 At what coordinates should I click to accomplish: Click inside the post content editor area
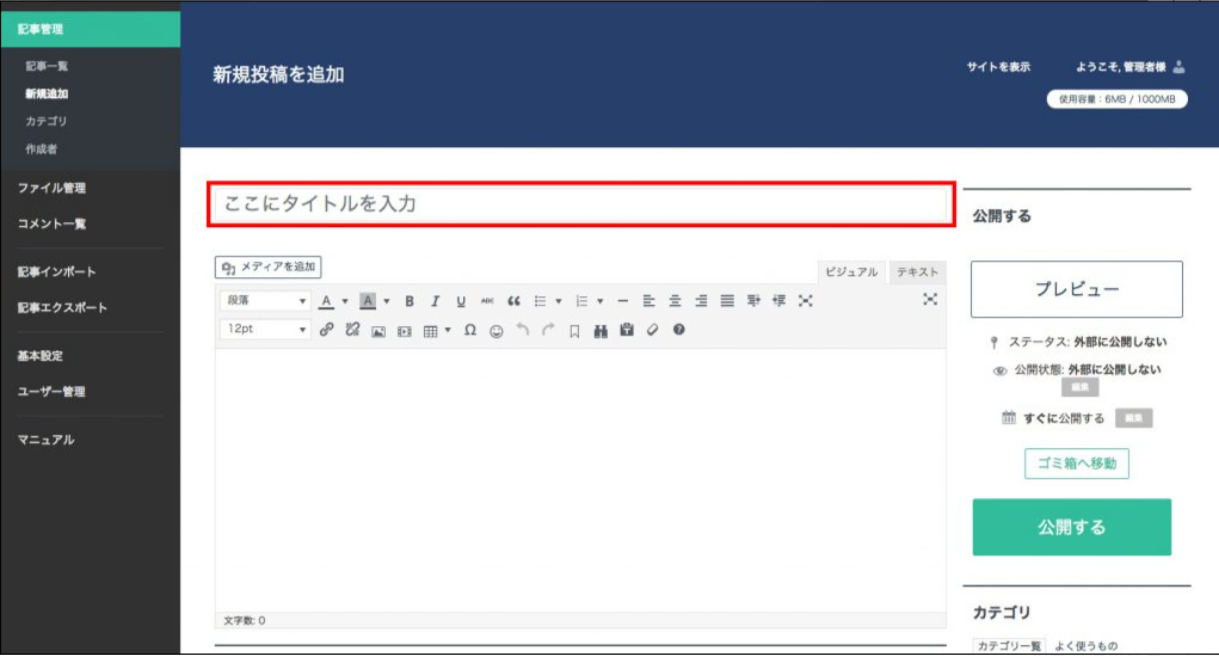tap(581, 480)
